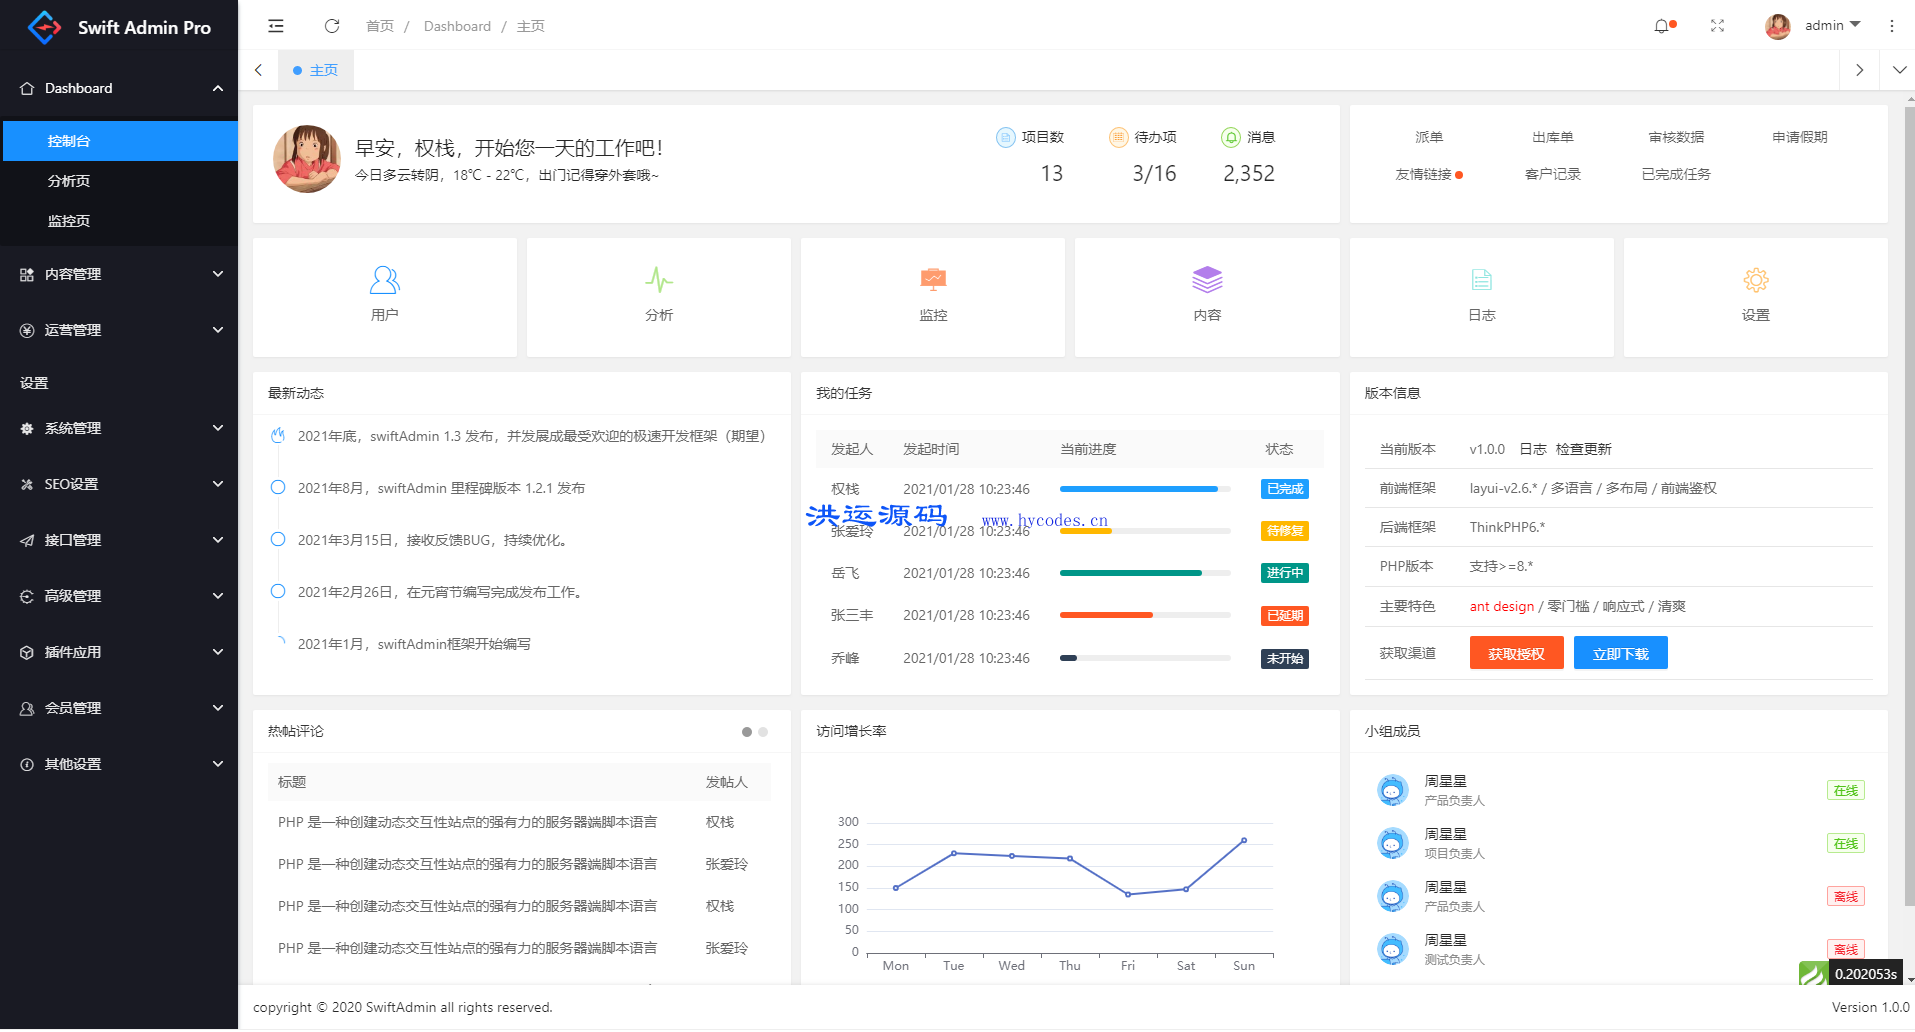Click the 用户 shortcut card icon
Viewport: 1915px width, 1032px height.
click(x=385, y=280)
